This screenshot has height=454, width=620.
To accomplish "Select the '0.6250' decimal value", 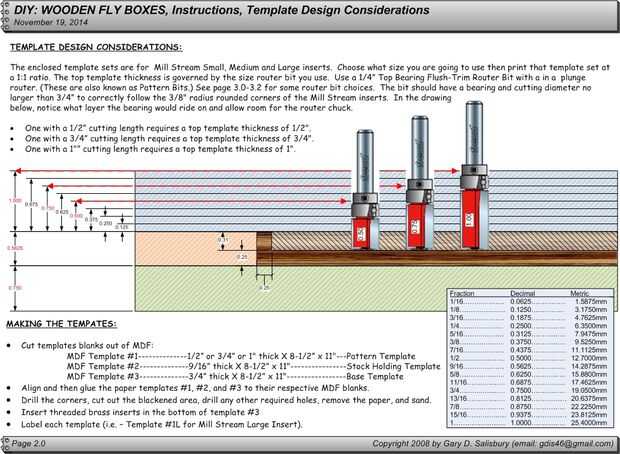I will pos(521,375).
